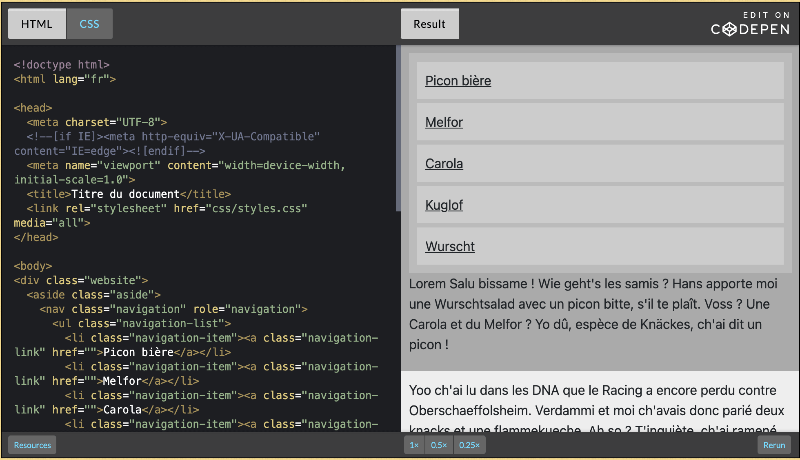Select the Result tab
The height and width of the screenshot is (460, 800).
point(430,24)
